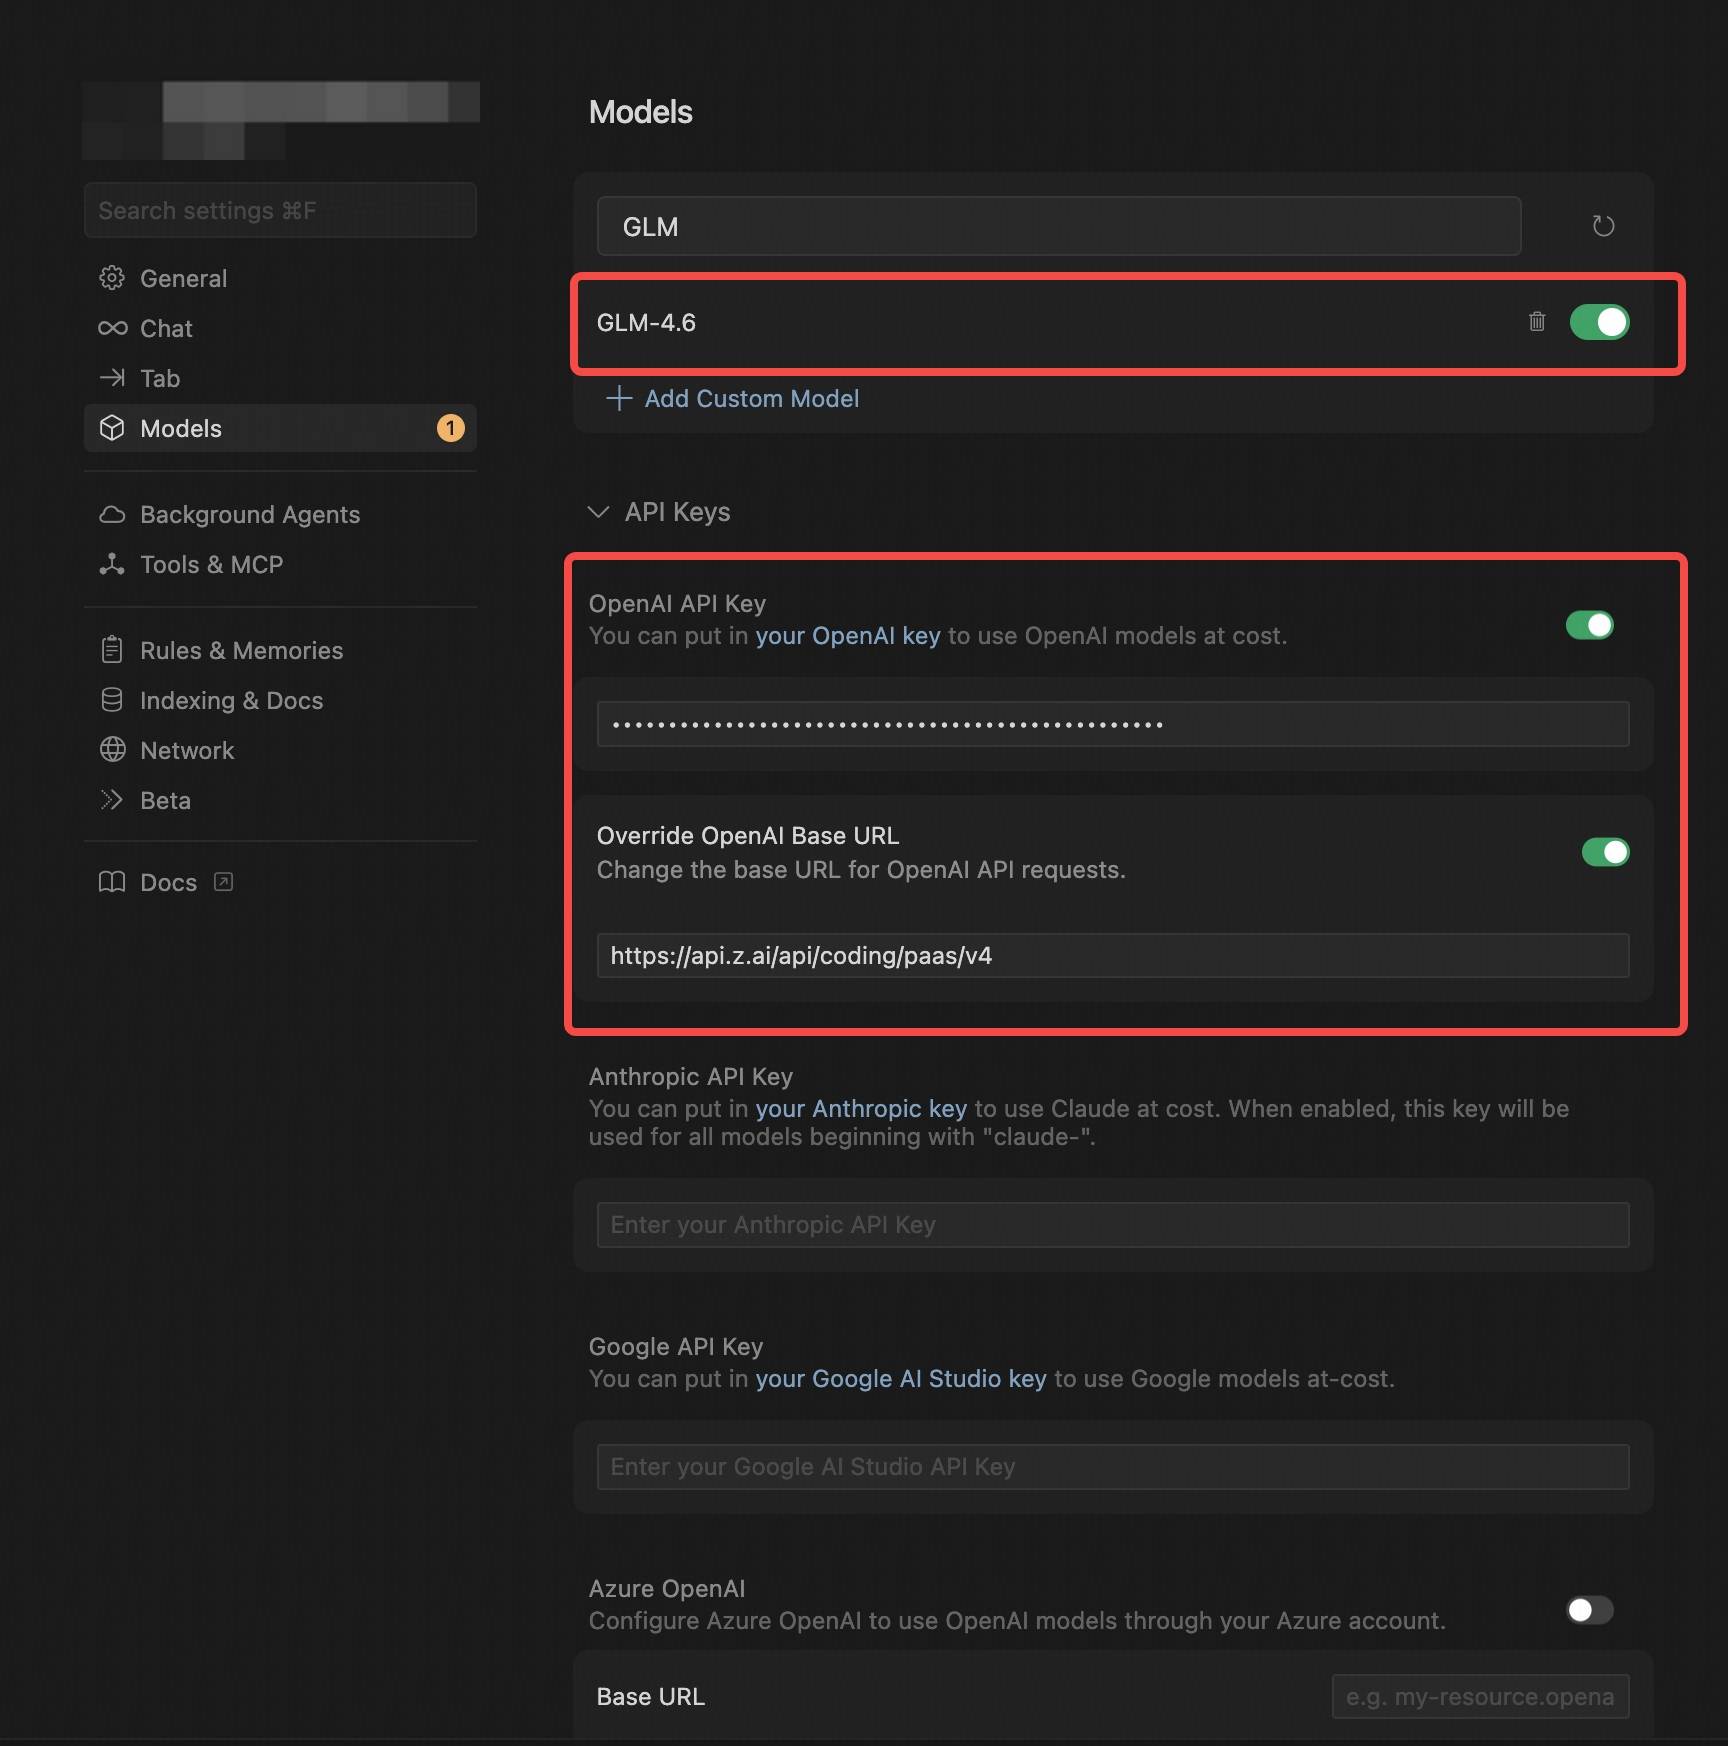Open Docs using the external-link icon
The height and width of the screenshot is (1746, 1728).
coord(224,882)
